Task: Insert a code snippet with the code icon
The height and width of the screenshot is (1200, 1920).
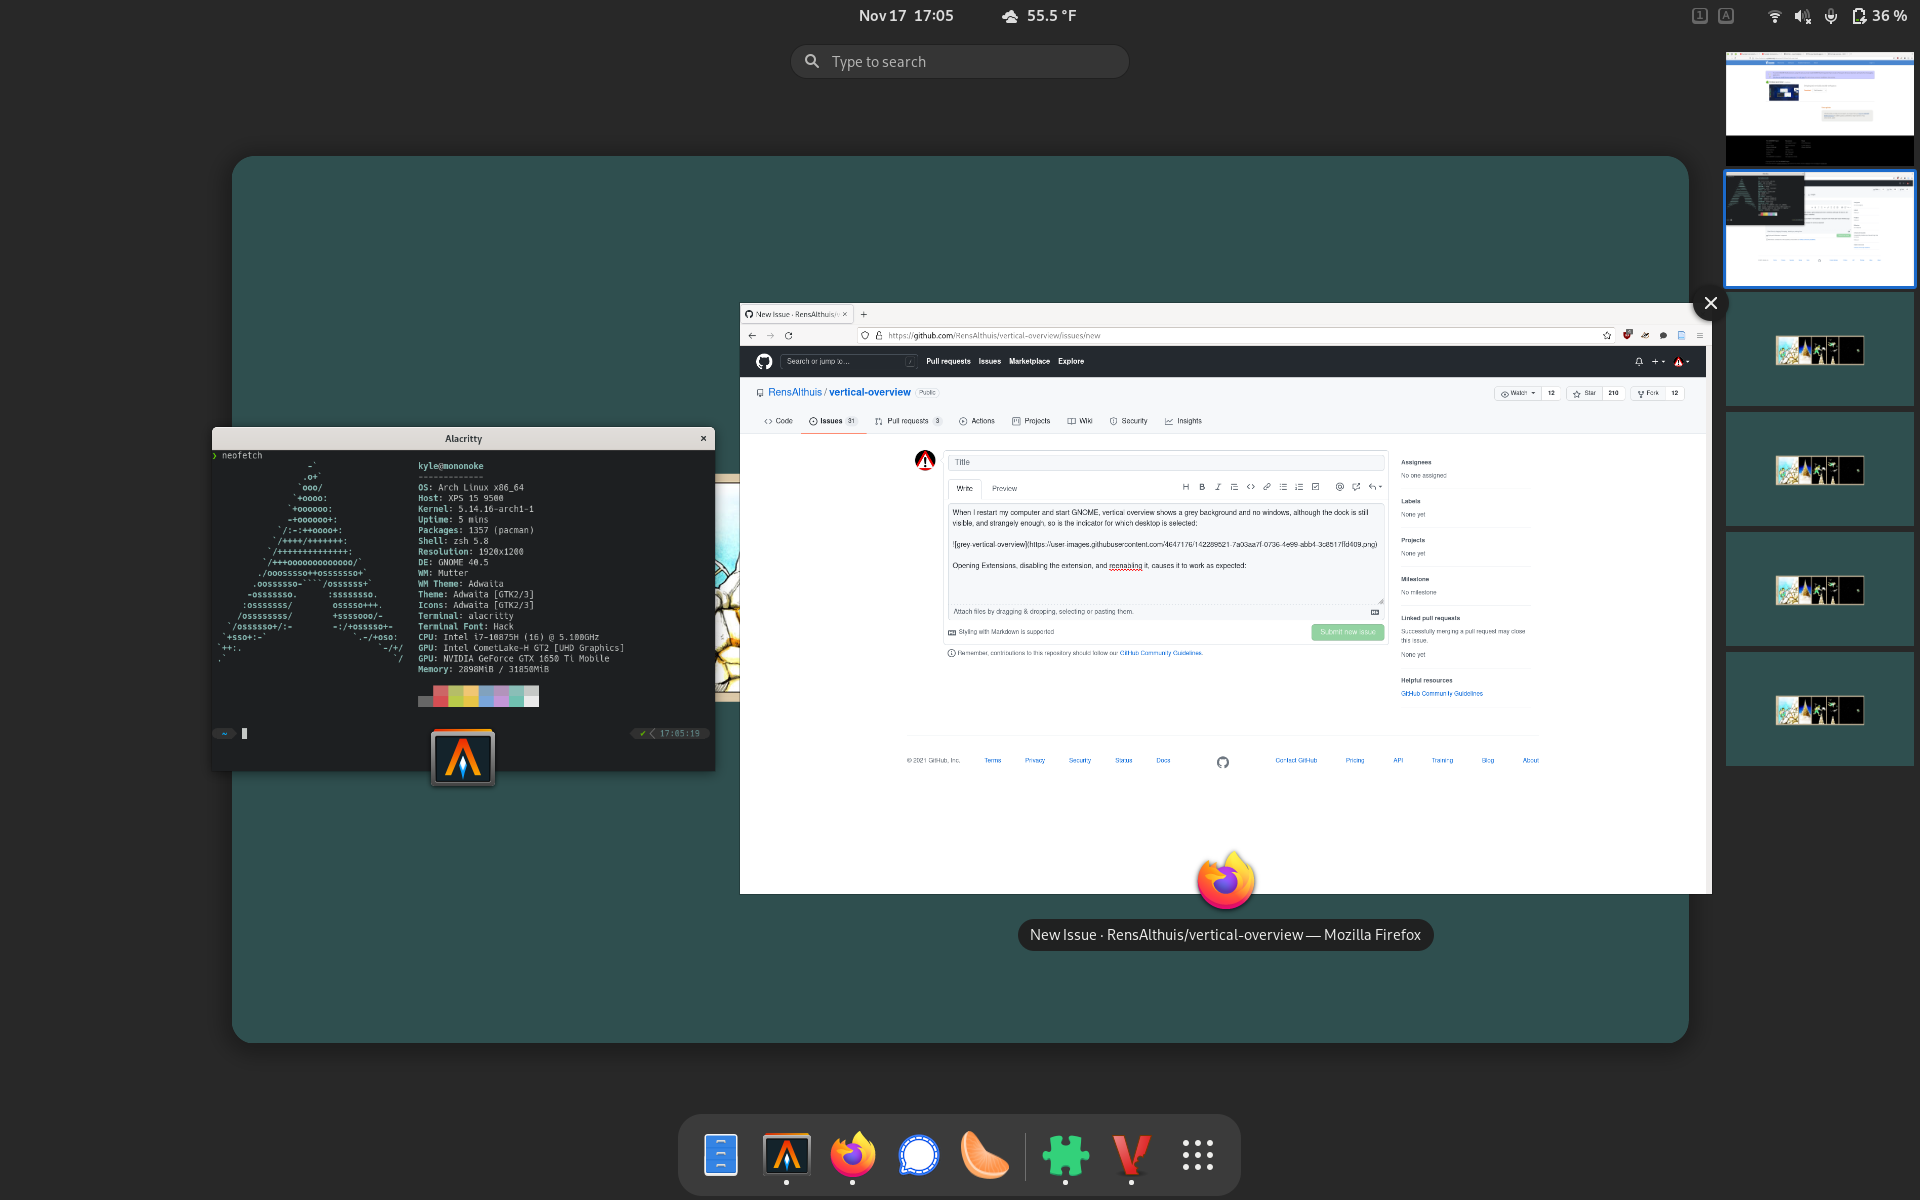Action: click(1251, 487)
